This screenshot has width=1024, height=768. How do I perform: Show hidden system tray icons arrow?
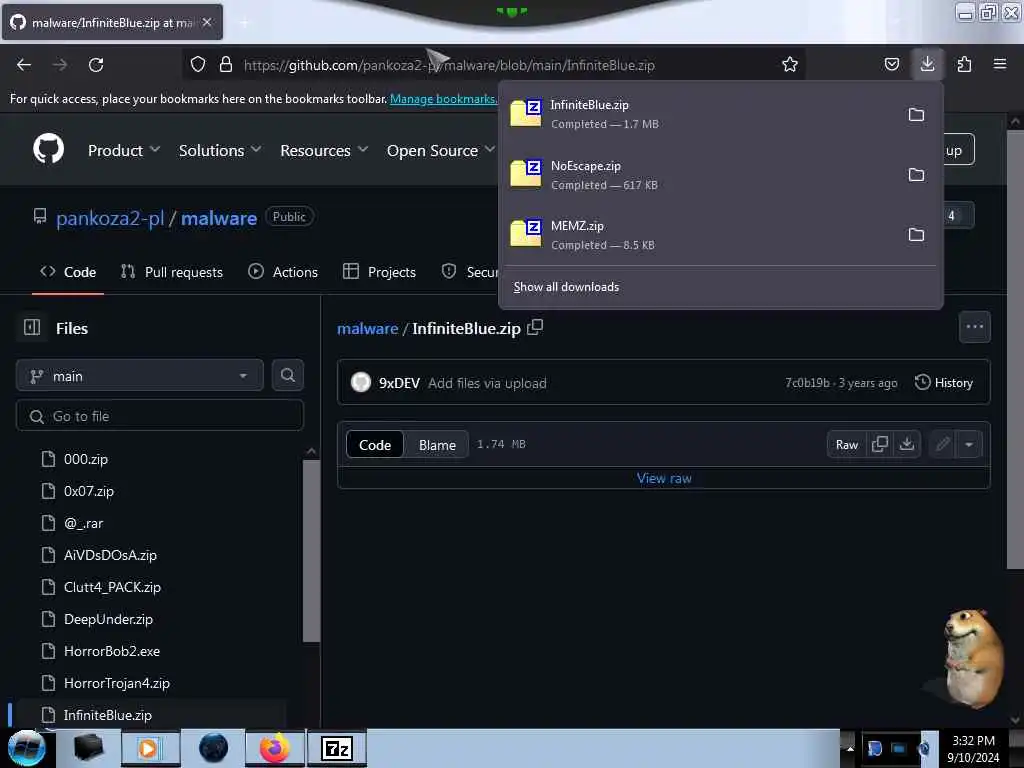pyautogui.click(x=850, y=748)
